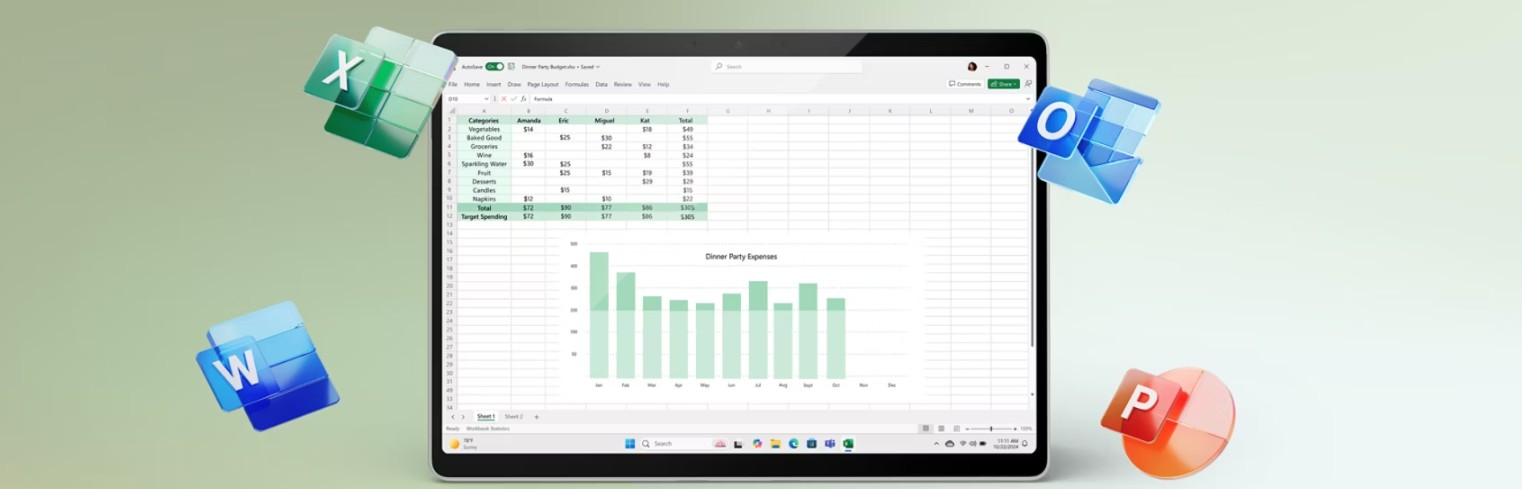1522x489 pixels.
Task: Open File Explorer from the taskbar
Action: pyautogui.click(x=775, y=443)
